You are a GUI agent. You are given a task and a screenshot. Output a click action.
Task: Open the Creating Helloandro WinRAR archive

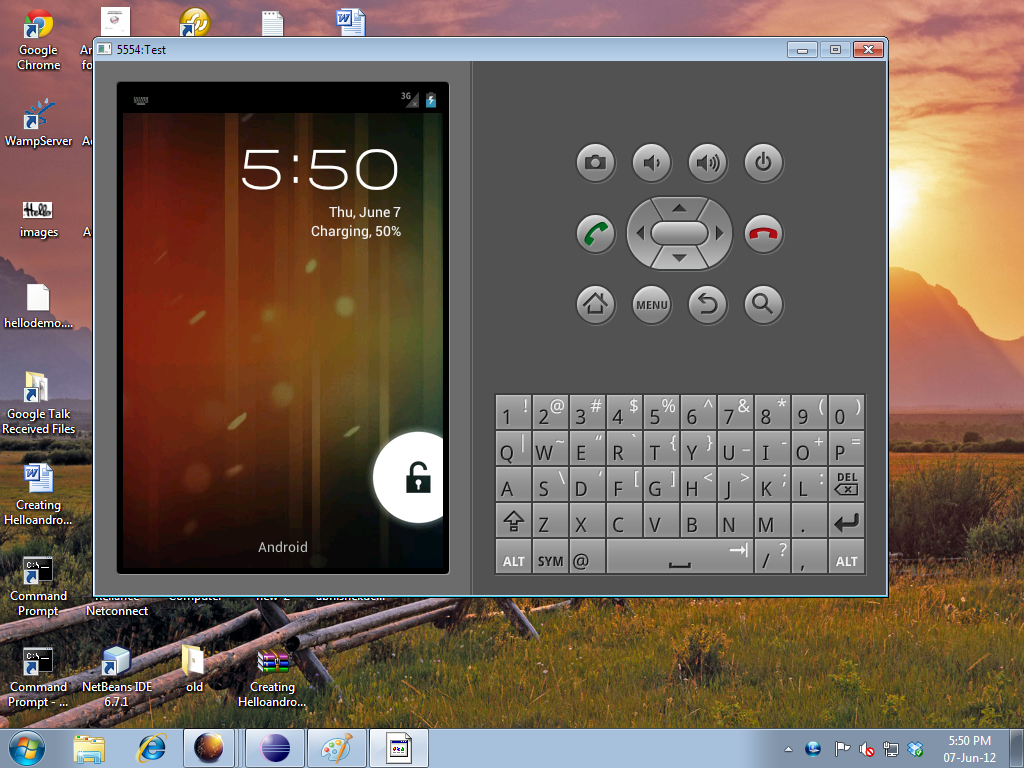click(272, 678)
